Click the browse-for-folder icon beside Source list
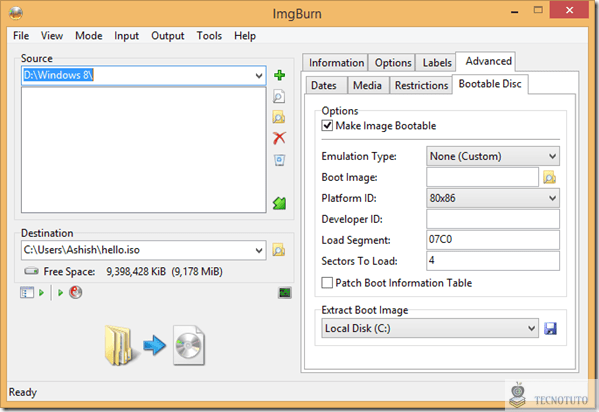The image size is (599, 412). [x=278, y=117]
